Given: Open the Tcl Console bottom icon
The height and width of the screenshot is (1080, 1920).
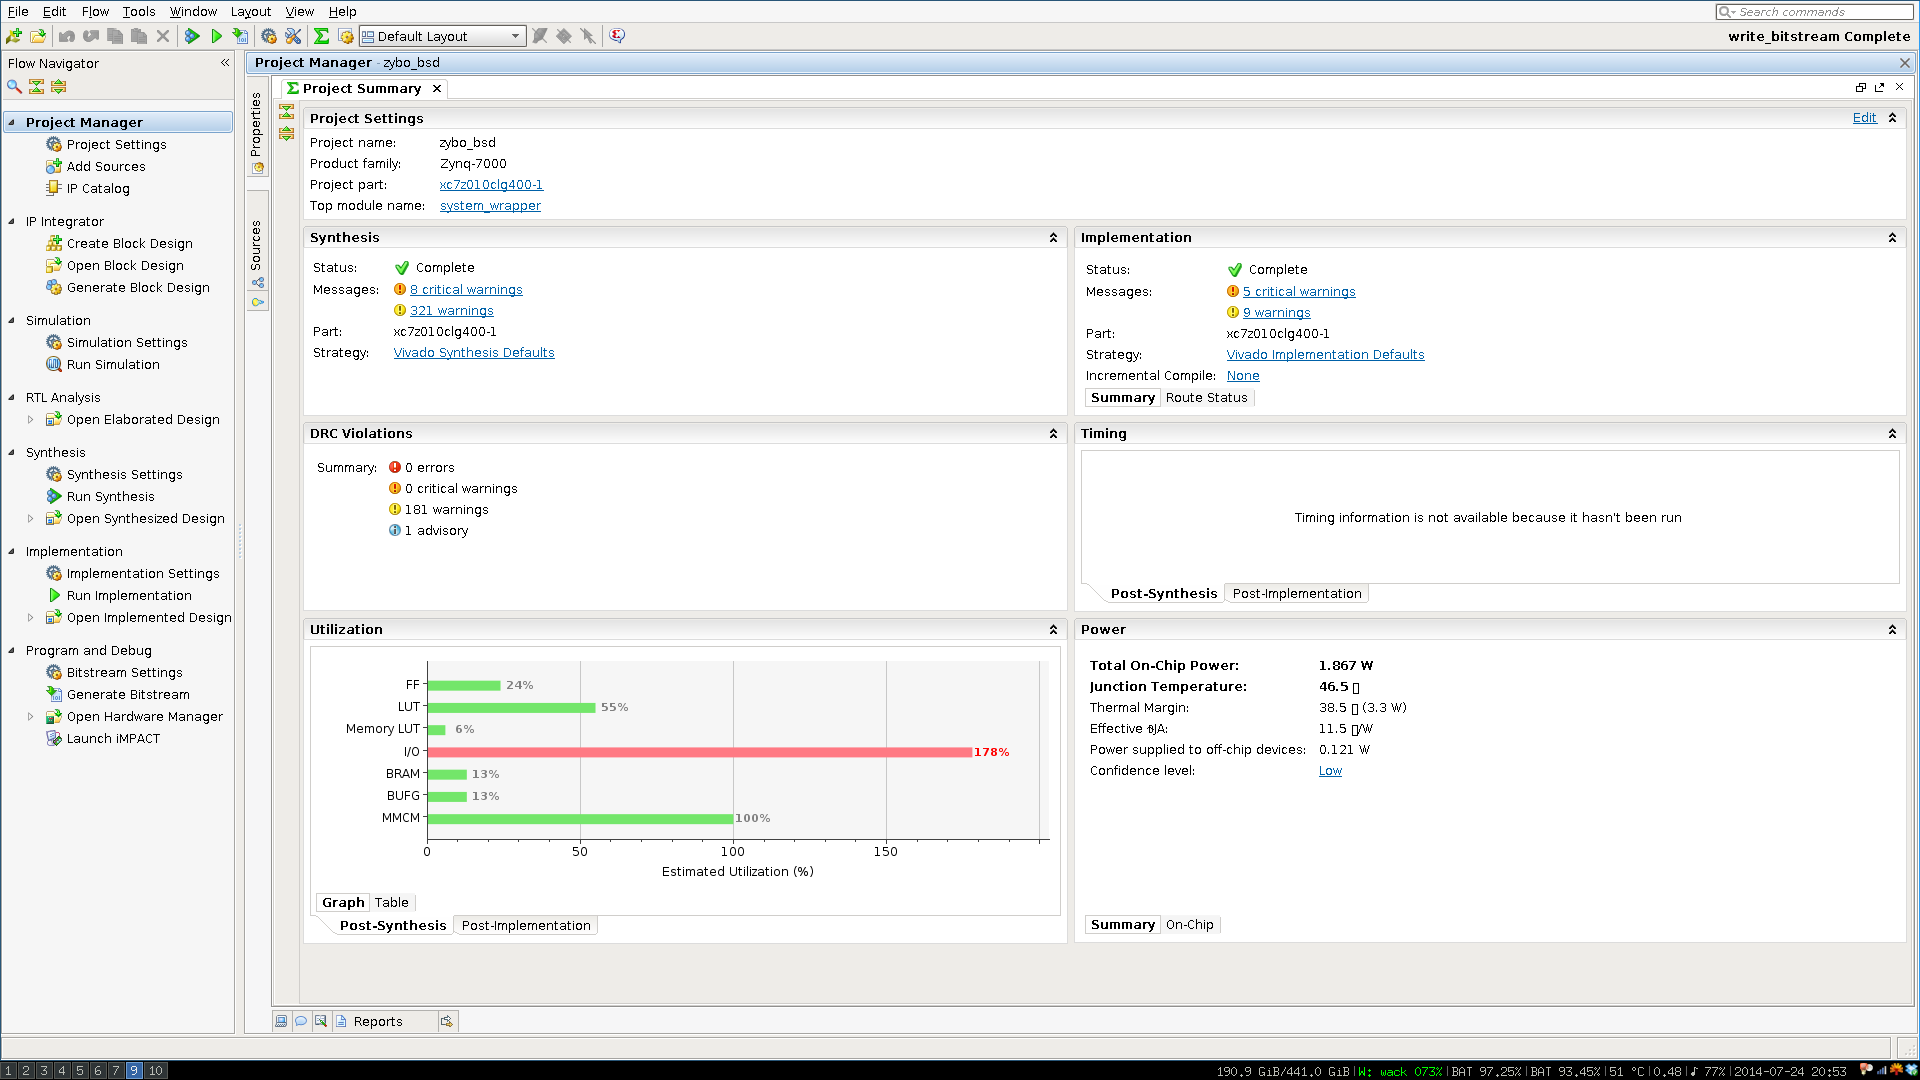Looking at the screenshot, I should (281, 1021).
